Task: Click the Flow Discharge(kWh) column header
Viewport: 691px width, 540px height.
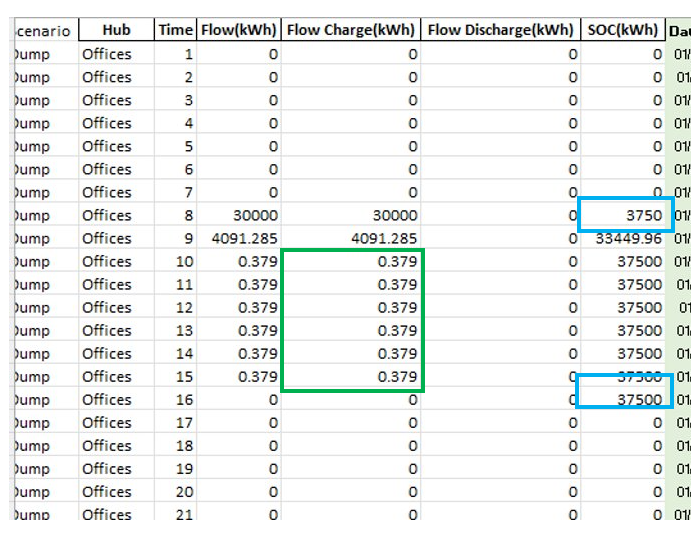Action: (x=500, y=30)
